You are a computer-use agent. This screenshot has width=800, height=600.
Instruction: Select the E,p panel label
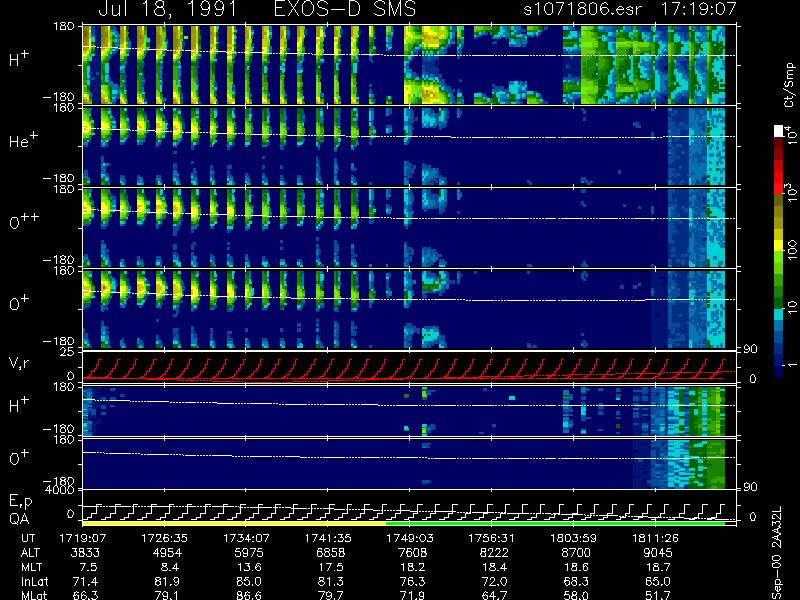pyautogui.click(x=20, y=502)
